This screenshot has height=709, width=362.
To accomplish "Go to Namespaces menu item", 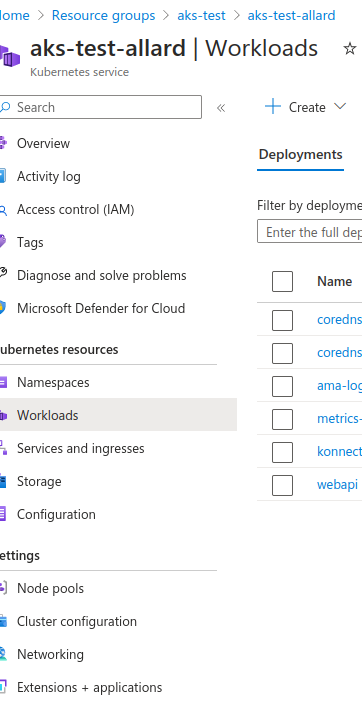I will pos(53,383).
